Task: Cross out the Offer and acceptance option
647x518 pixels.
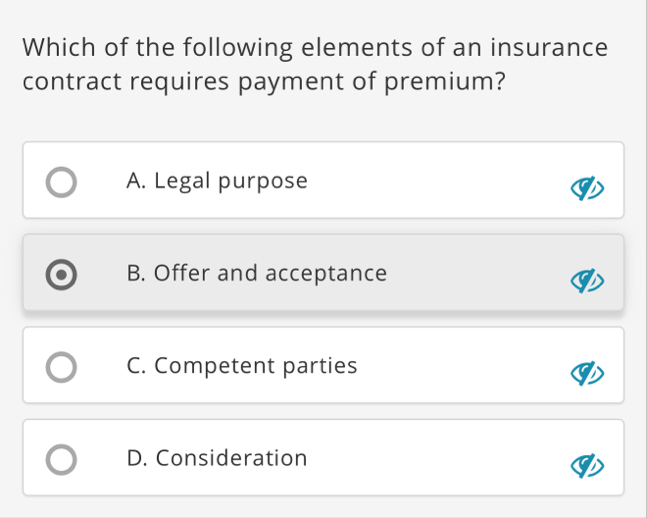Action: pos(589,280)
